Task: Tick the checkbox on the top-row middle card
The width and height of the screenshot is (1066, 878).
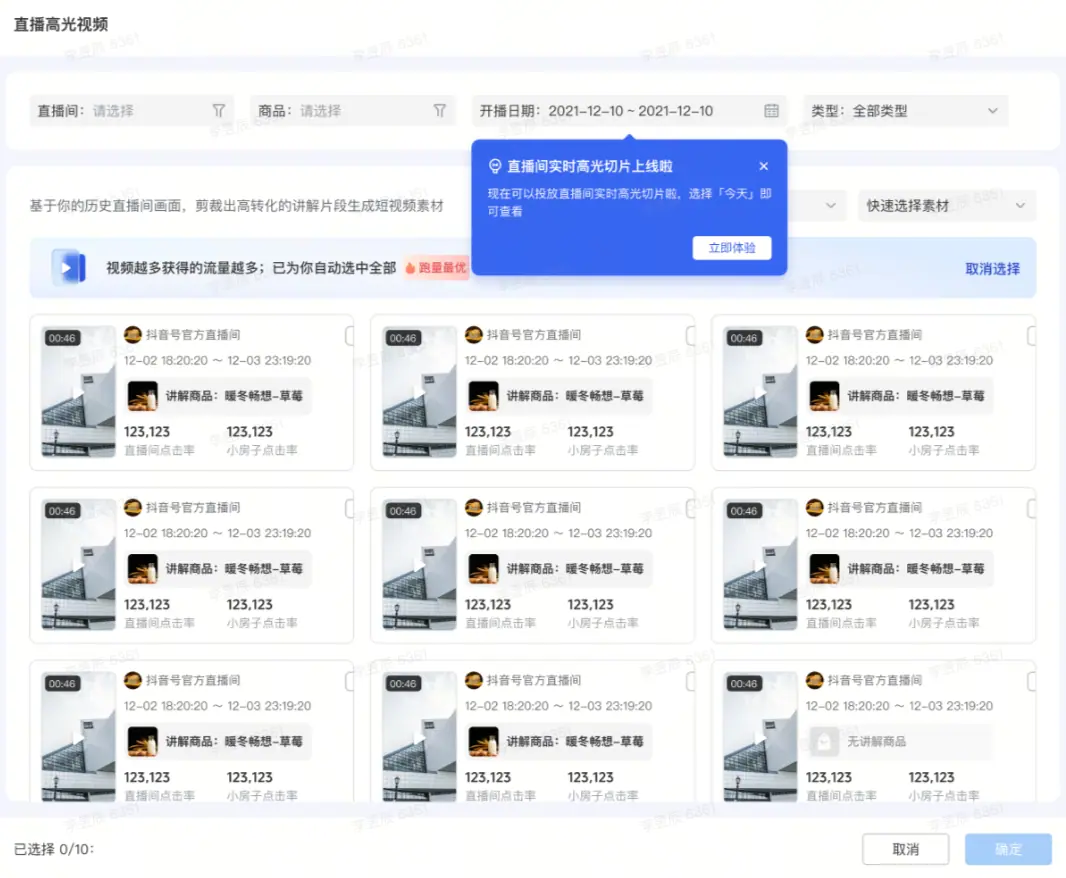Action: [691, 335]
